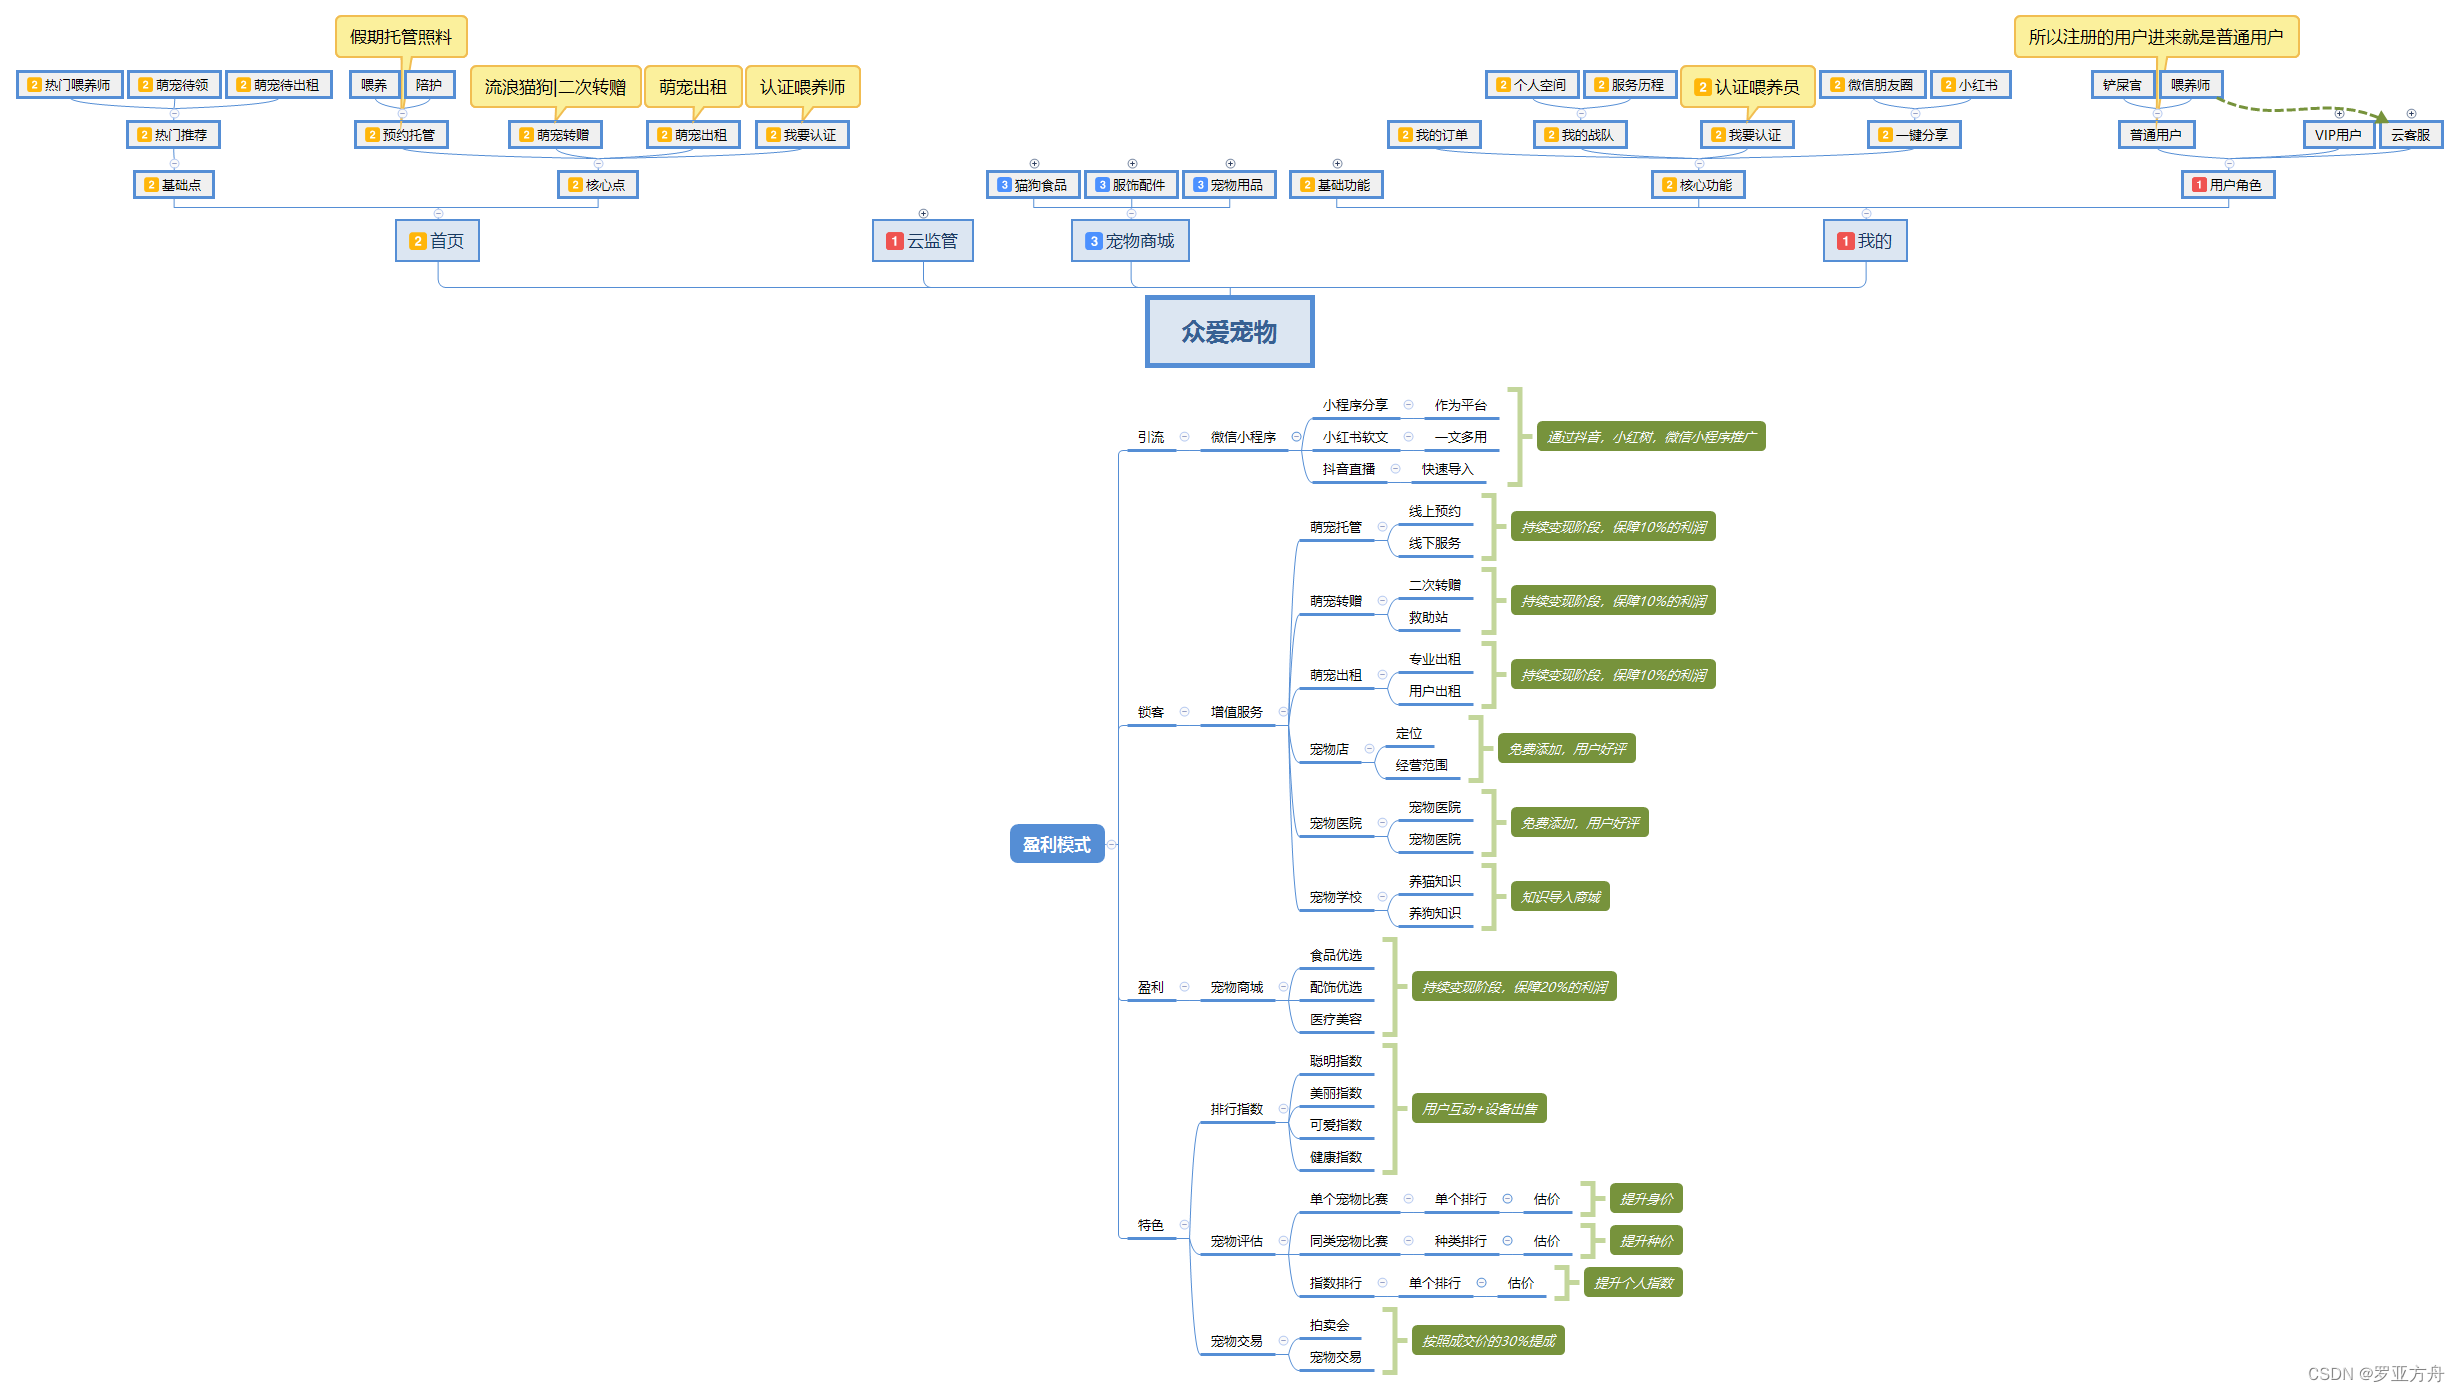Viewport: 2460px width, 1392px height.
Task: Select the 盈利模式 blue topic node
Action: tap(1056, 844)
